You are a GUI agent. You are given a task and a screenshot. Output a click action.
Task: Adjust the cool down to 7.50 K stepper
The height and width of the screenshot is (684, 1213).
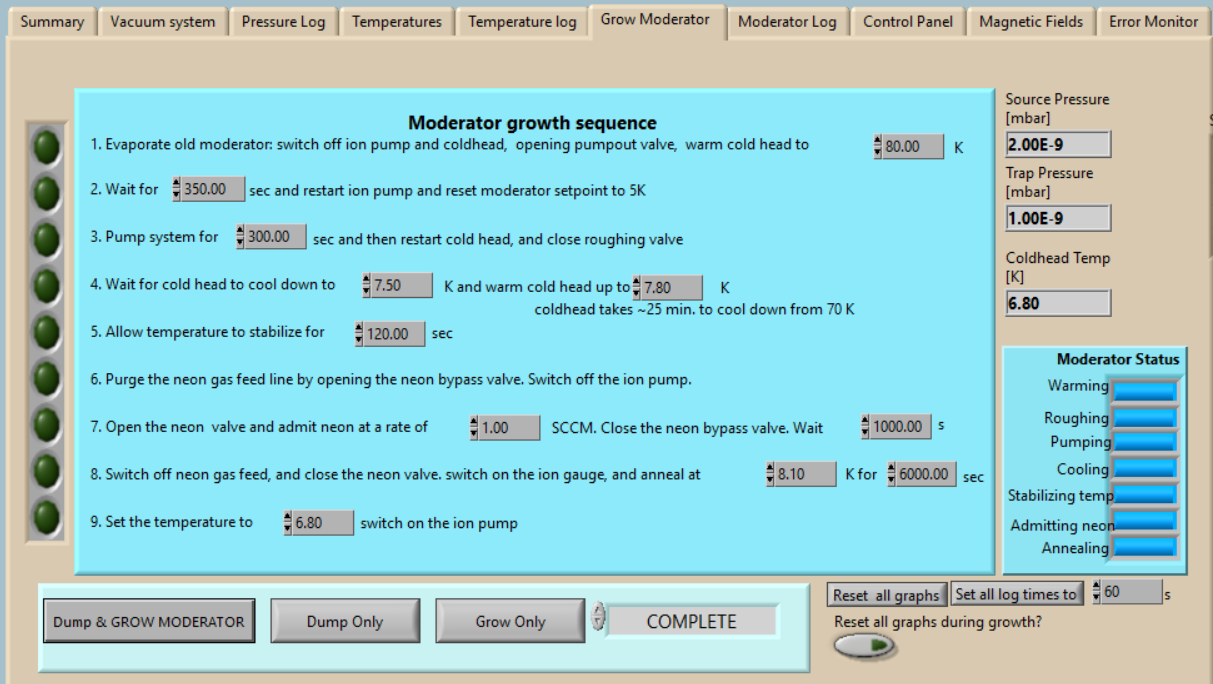[x=366, y=285]
